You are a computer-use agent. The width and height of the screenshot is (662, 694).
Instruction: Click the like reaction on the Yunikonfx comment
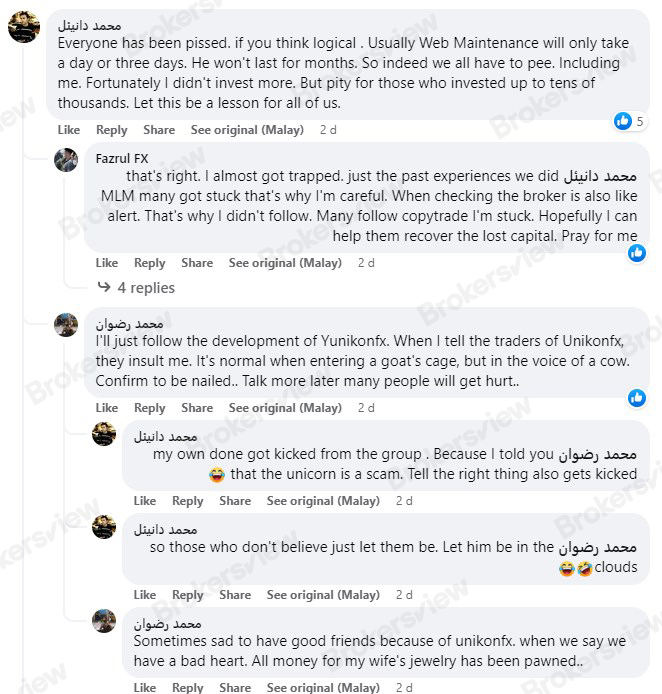tap(636, 398)
